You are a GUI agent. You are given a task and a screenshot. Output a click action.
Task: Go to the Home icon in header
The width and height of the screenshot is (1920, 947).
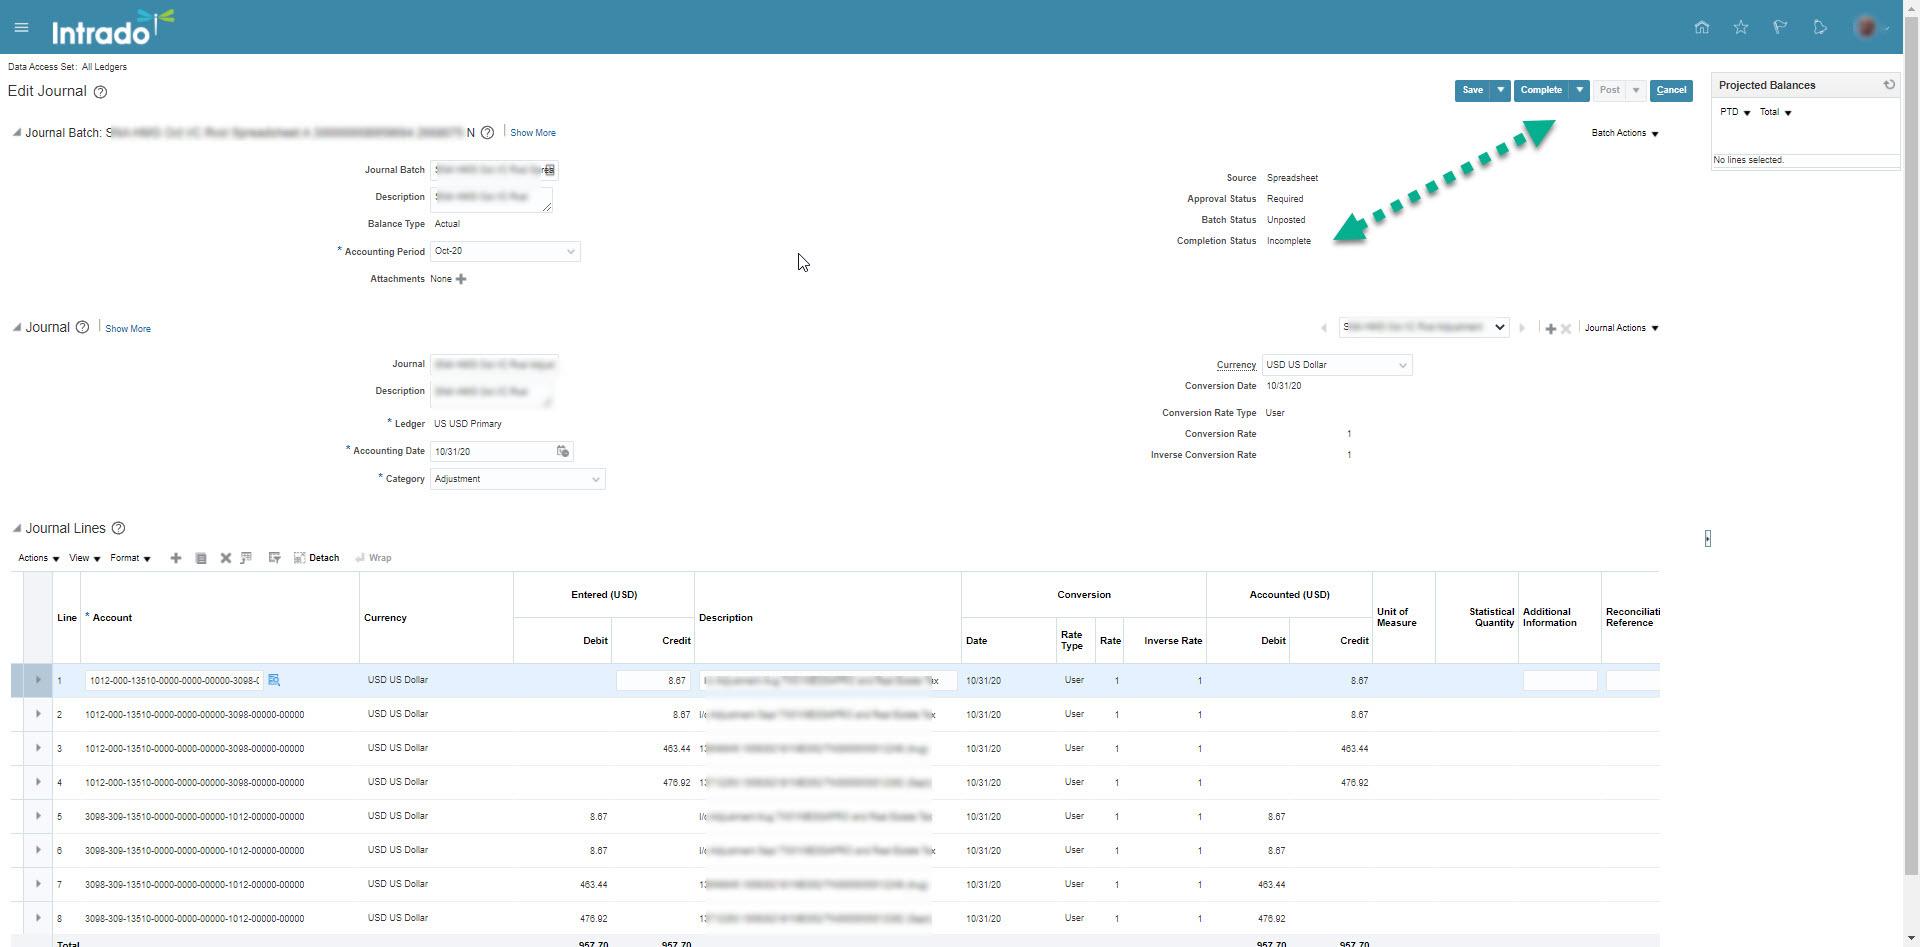point(1701,27)
